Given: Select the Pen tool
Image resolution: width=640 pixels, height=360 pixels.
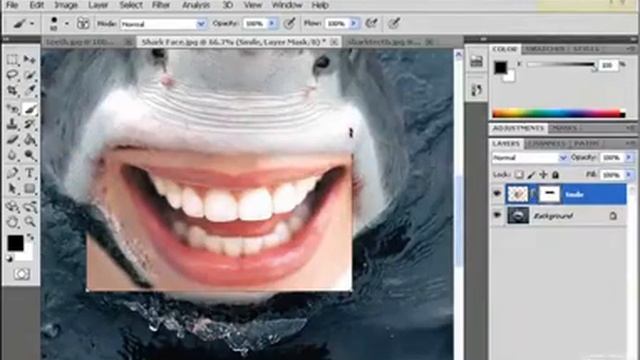Looking at the screenshot, I should [x=12, y=173].
